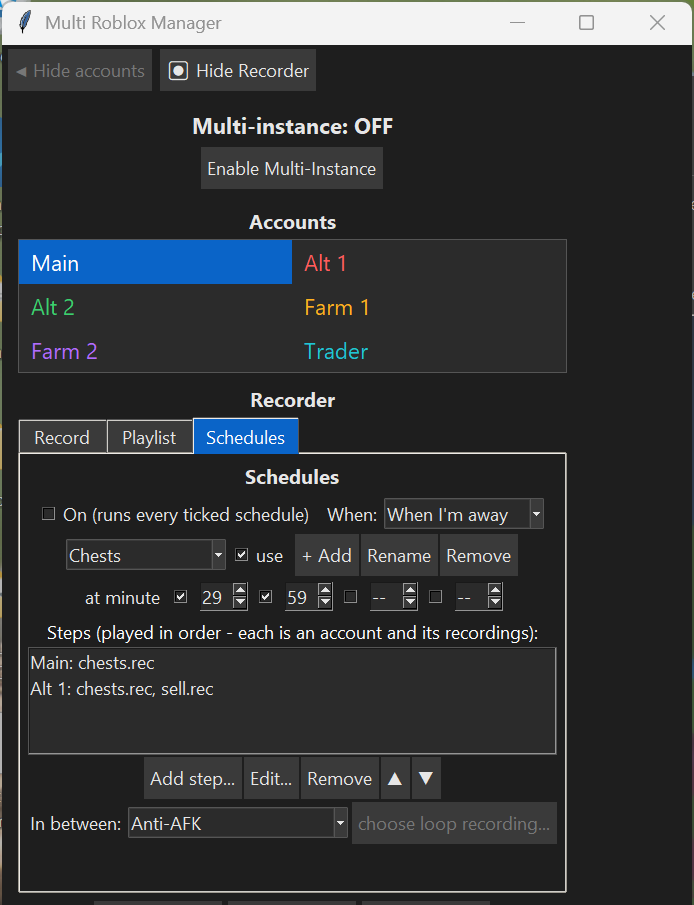Viewport: 694px width, 905px height.
Task: Increase the minute 29 spinner
Action: point(240,590)
